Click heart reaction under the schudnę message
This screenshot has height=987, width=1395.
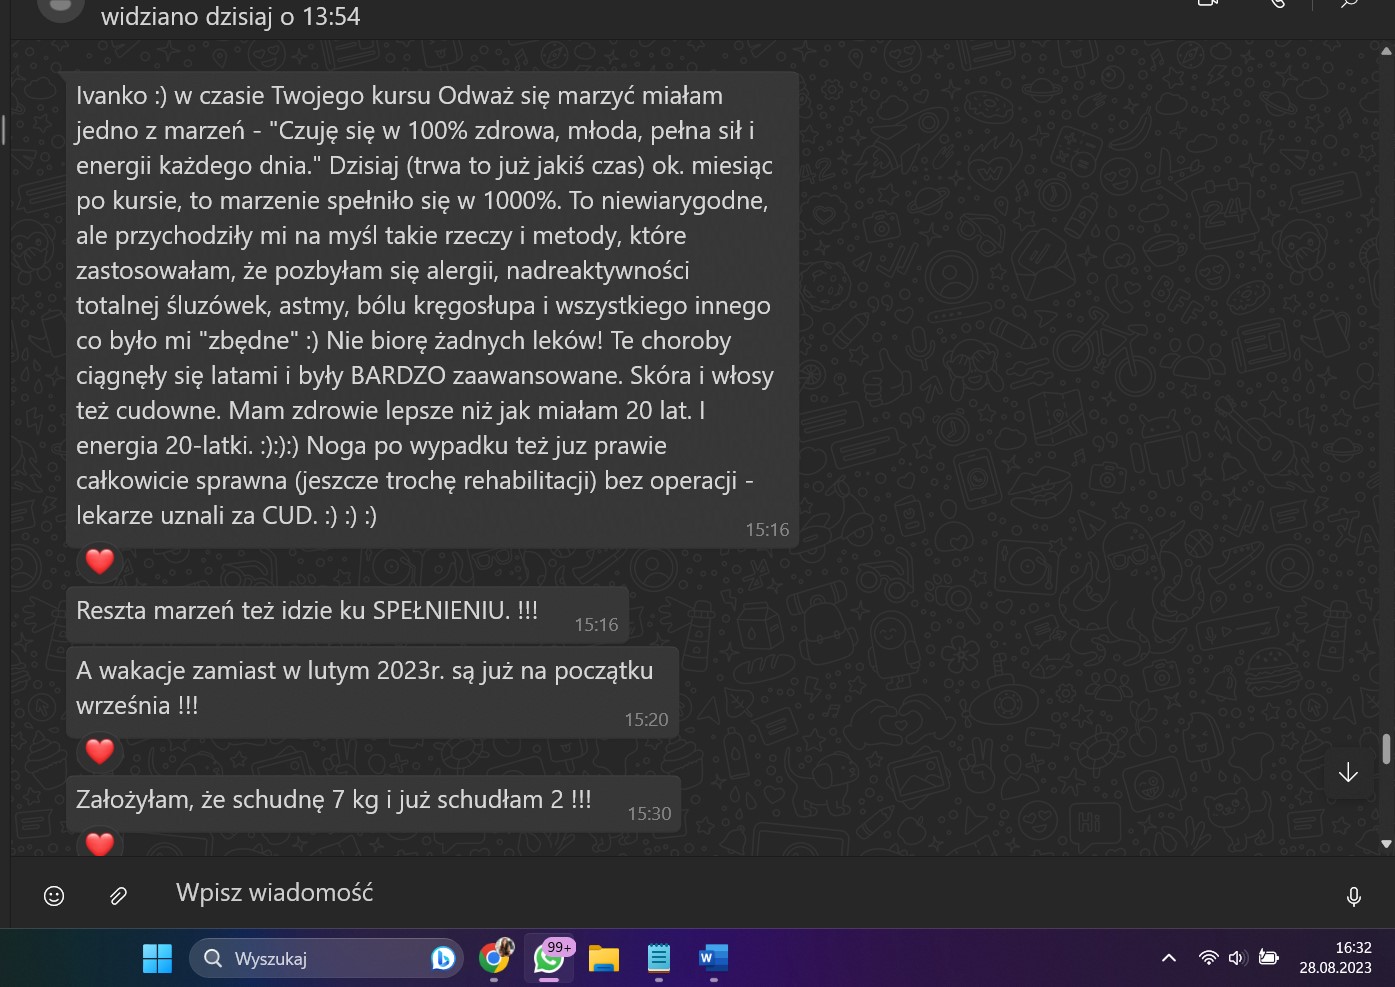[100, 843]
